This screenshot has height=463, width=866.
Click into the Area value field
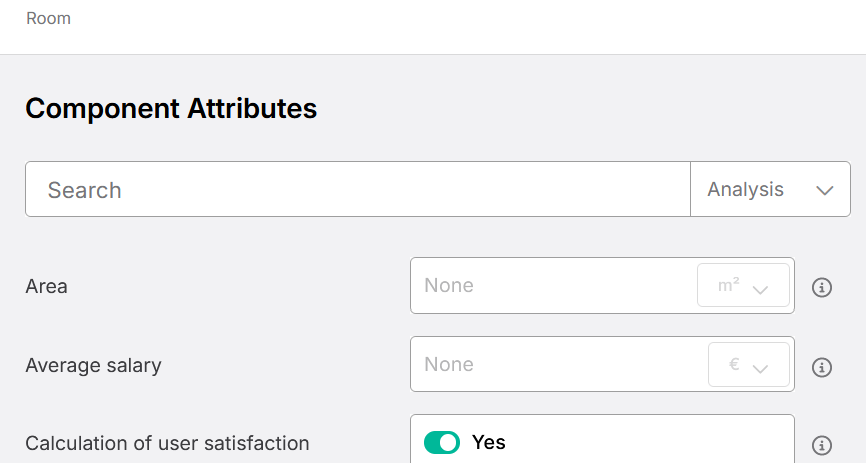tap(554, 285)
